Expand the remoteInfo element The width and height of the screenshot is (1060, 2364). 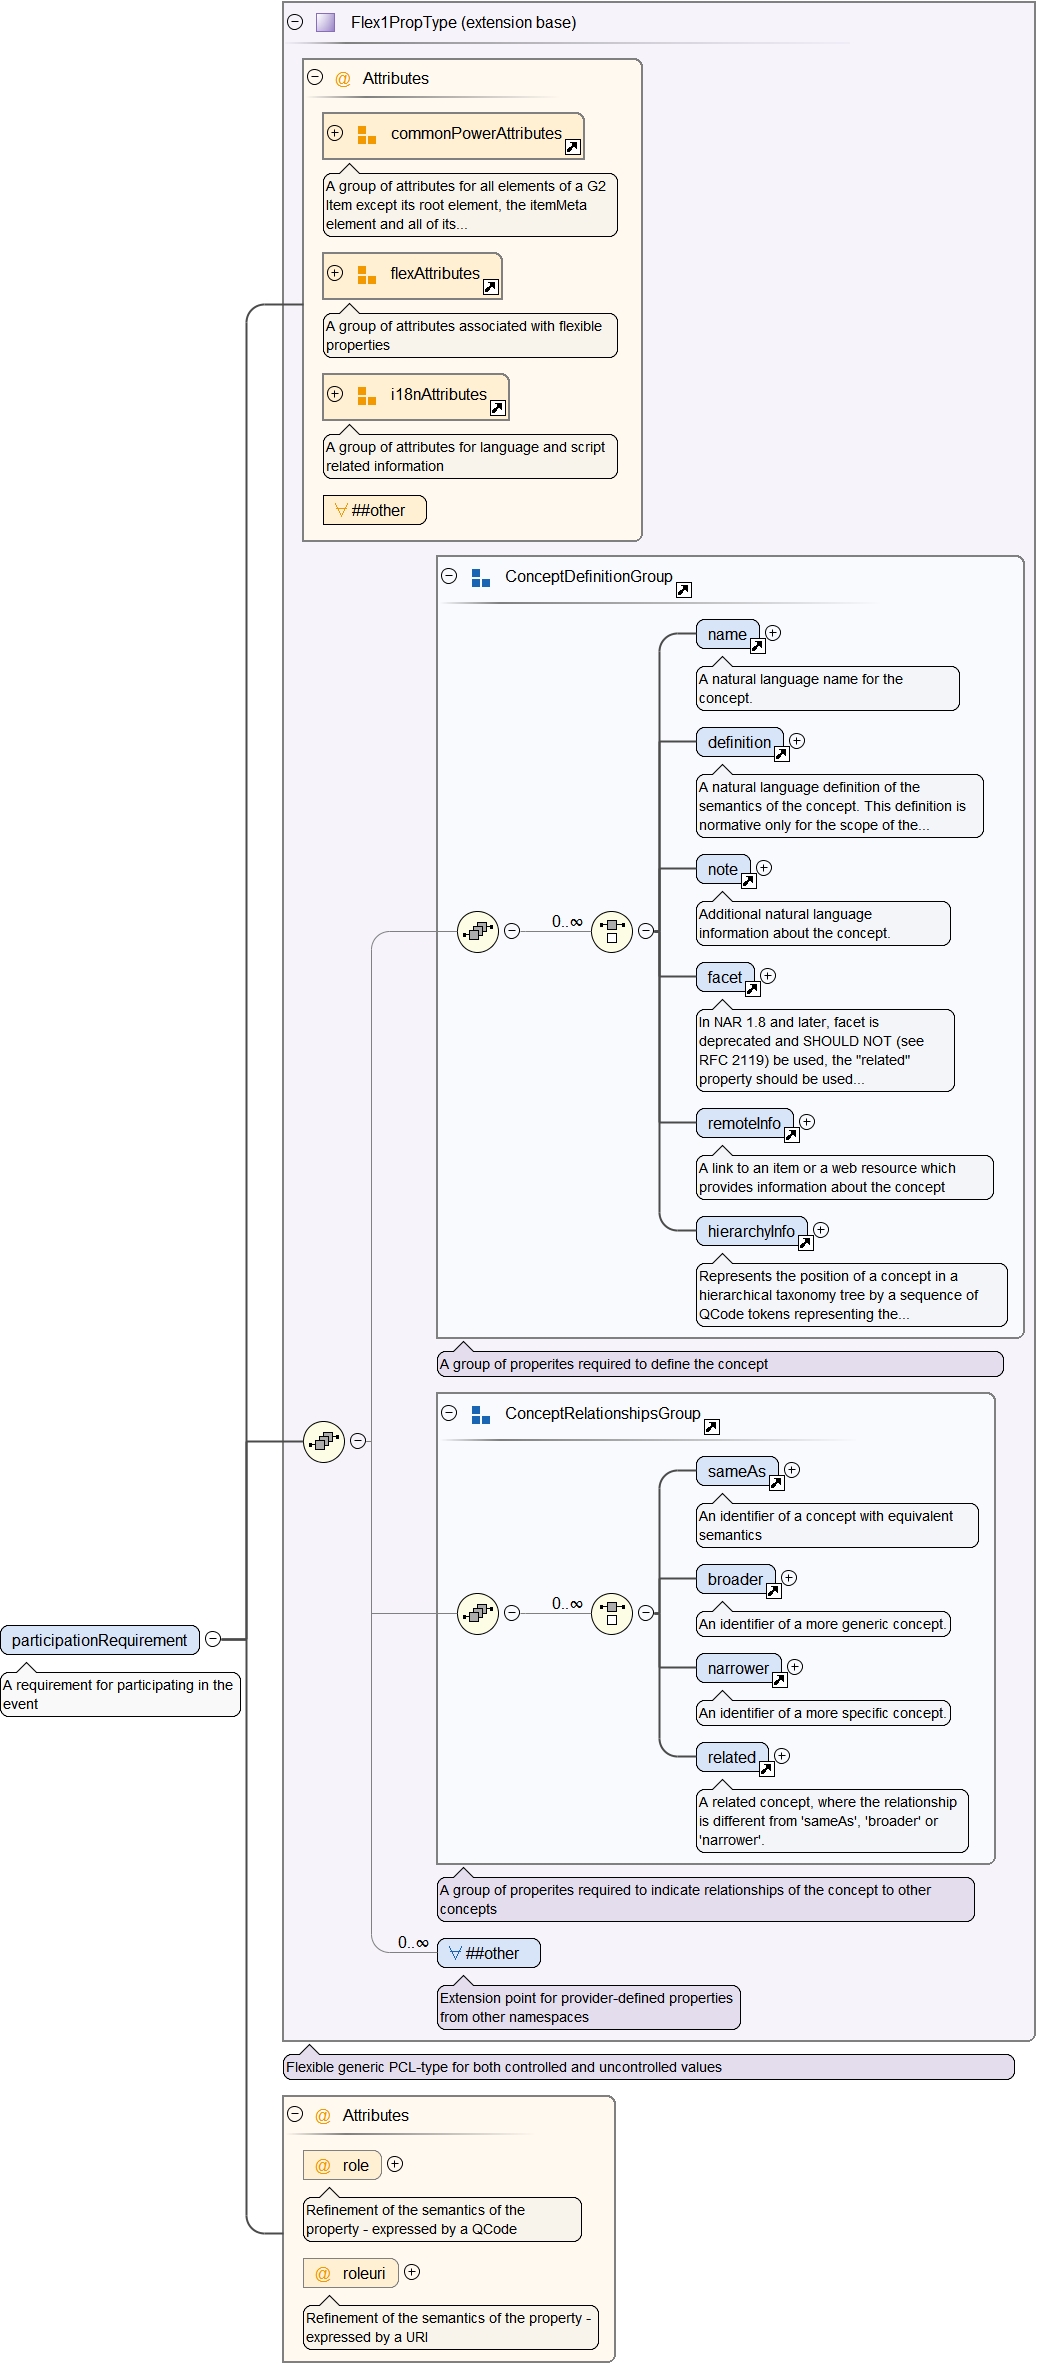807,1122
